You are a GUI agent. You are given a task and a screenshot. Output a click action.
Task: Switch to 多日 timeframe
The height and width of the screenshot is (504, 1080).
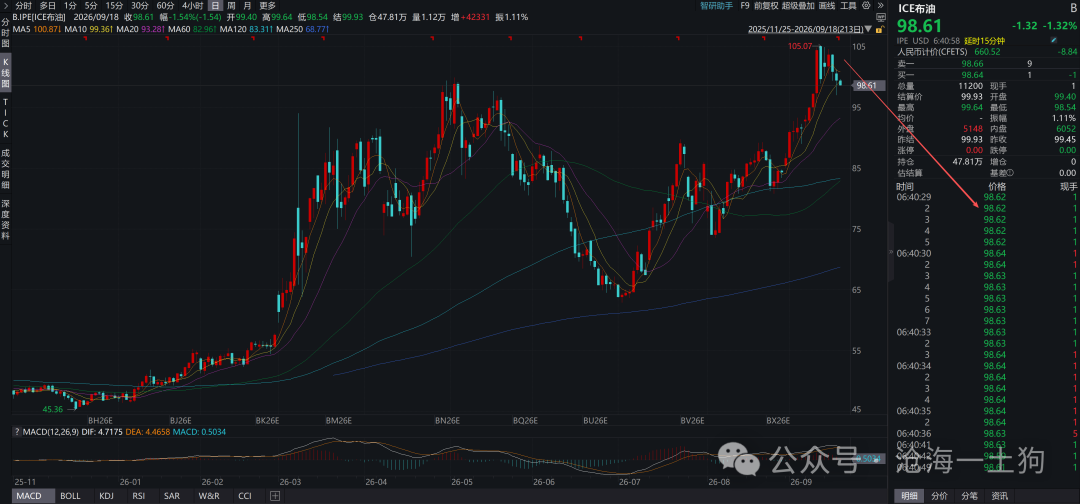(48, 6)
